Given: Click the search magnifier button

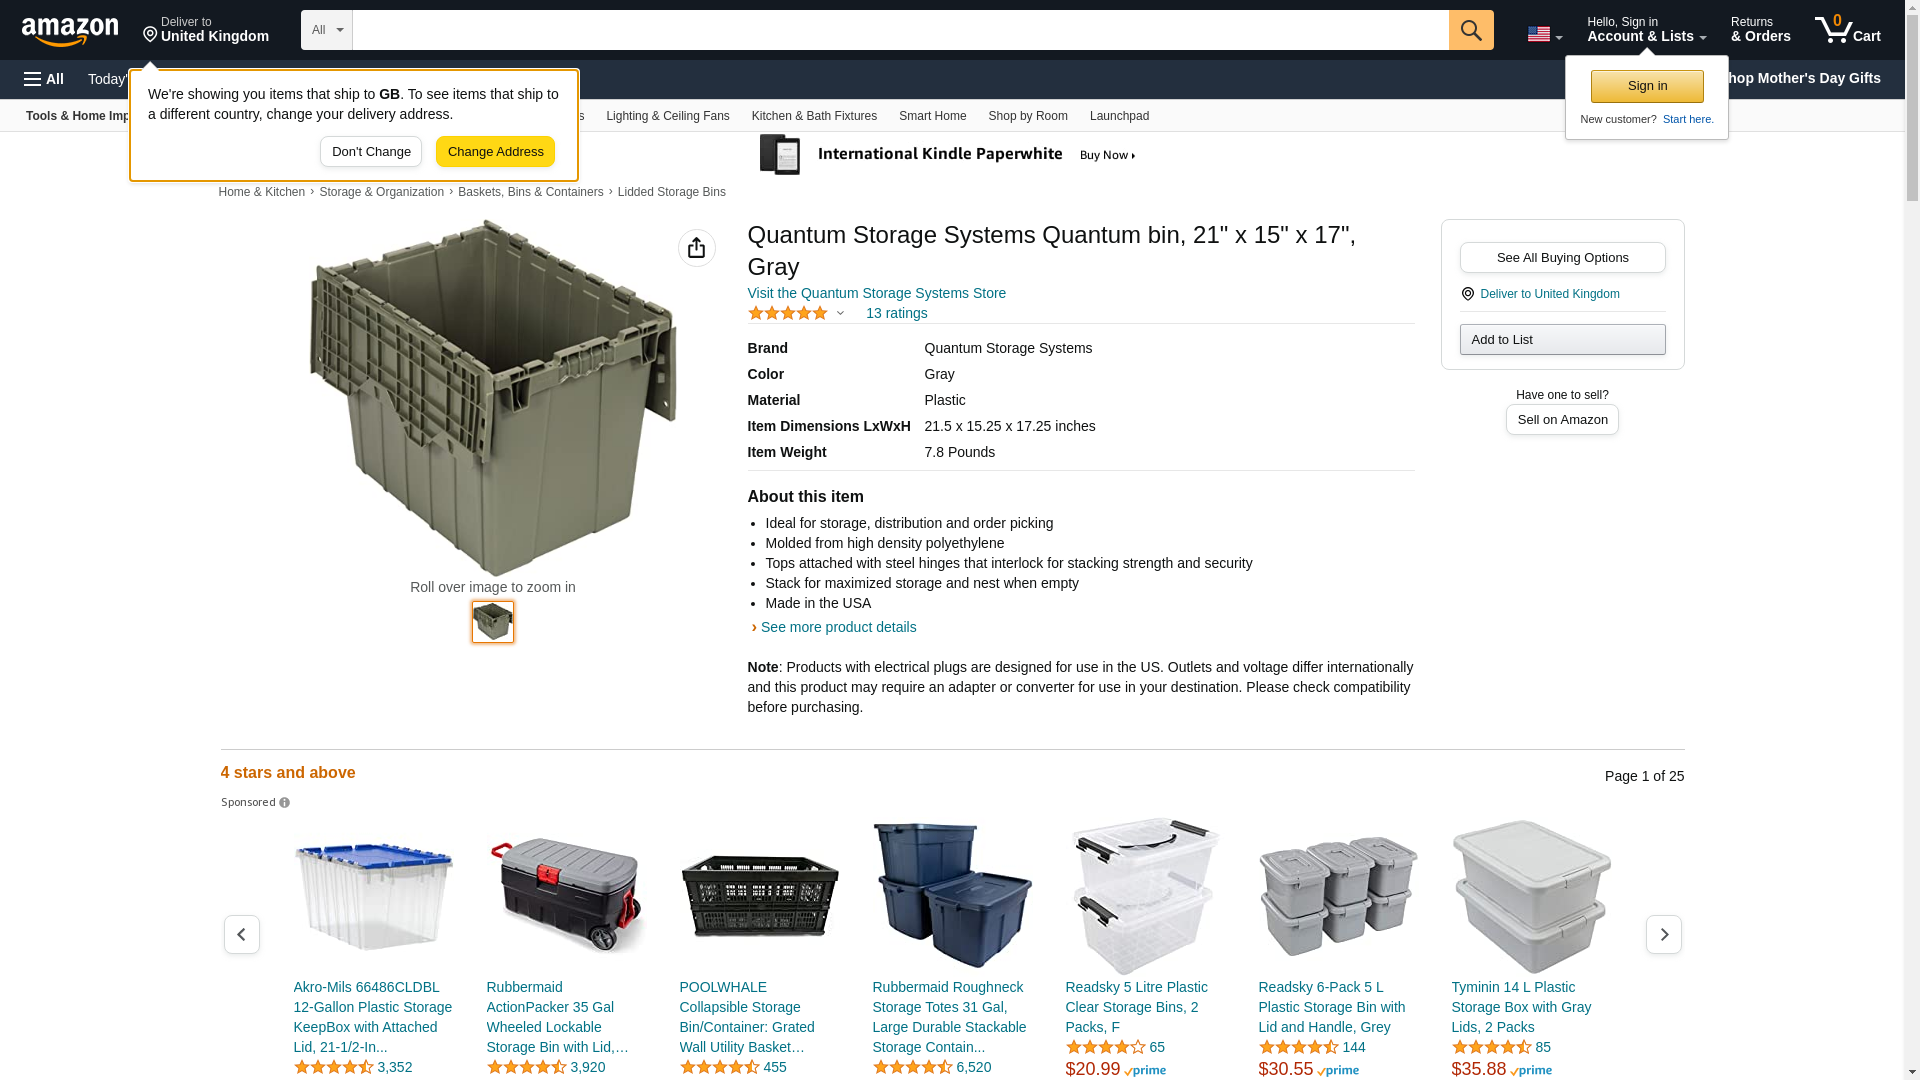Looking at the screenshot, I should click(1471, 30).
